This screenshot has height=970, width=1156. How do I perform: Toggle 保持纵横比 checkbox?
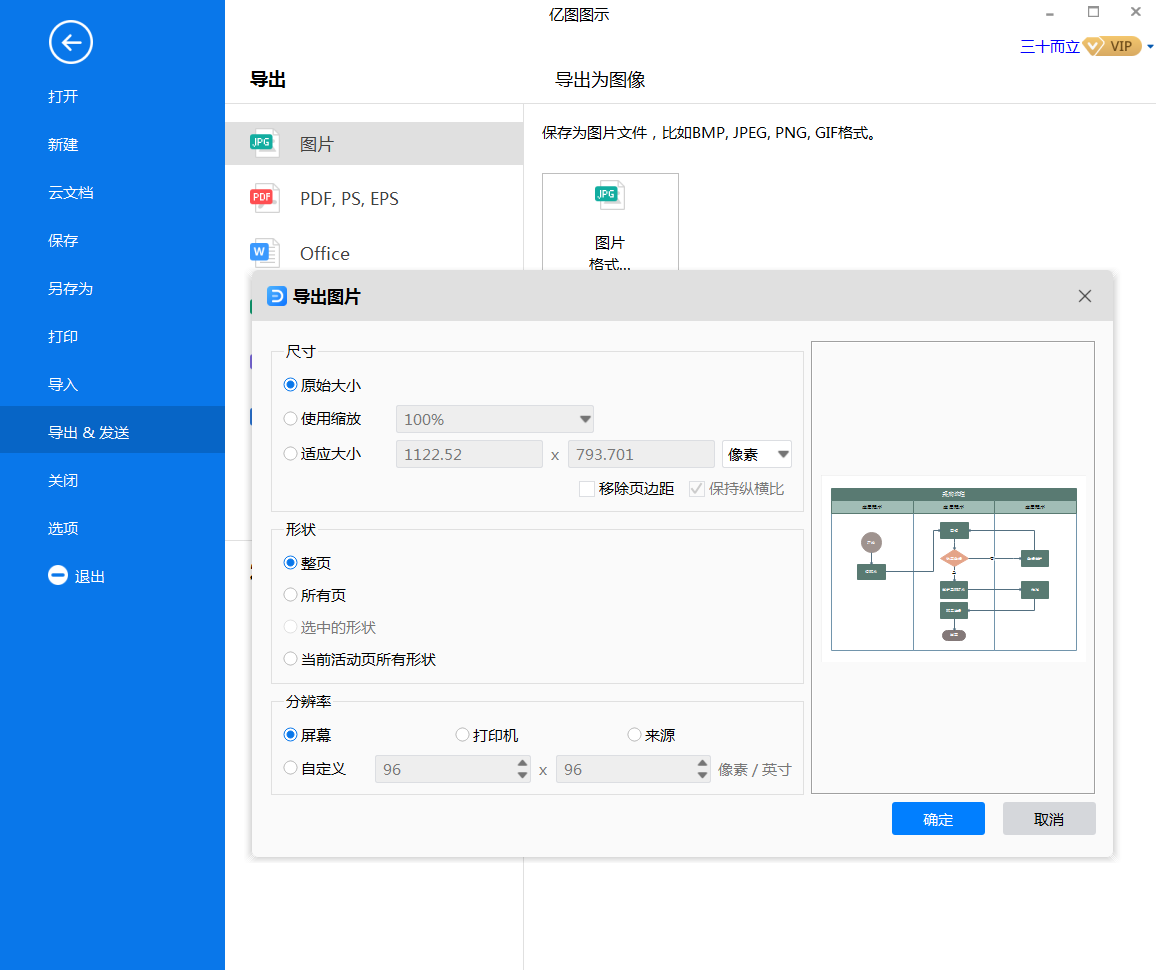697,489
